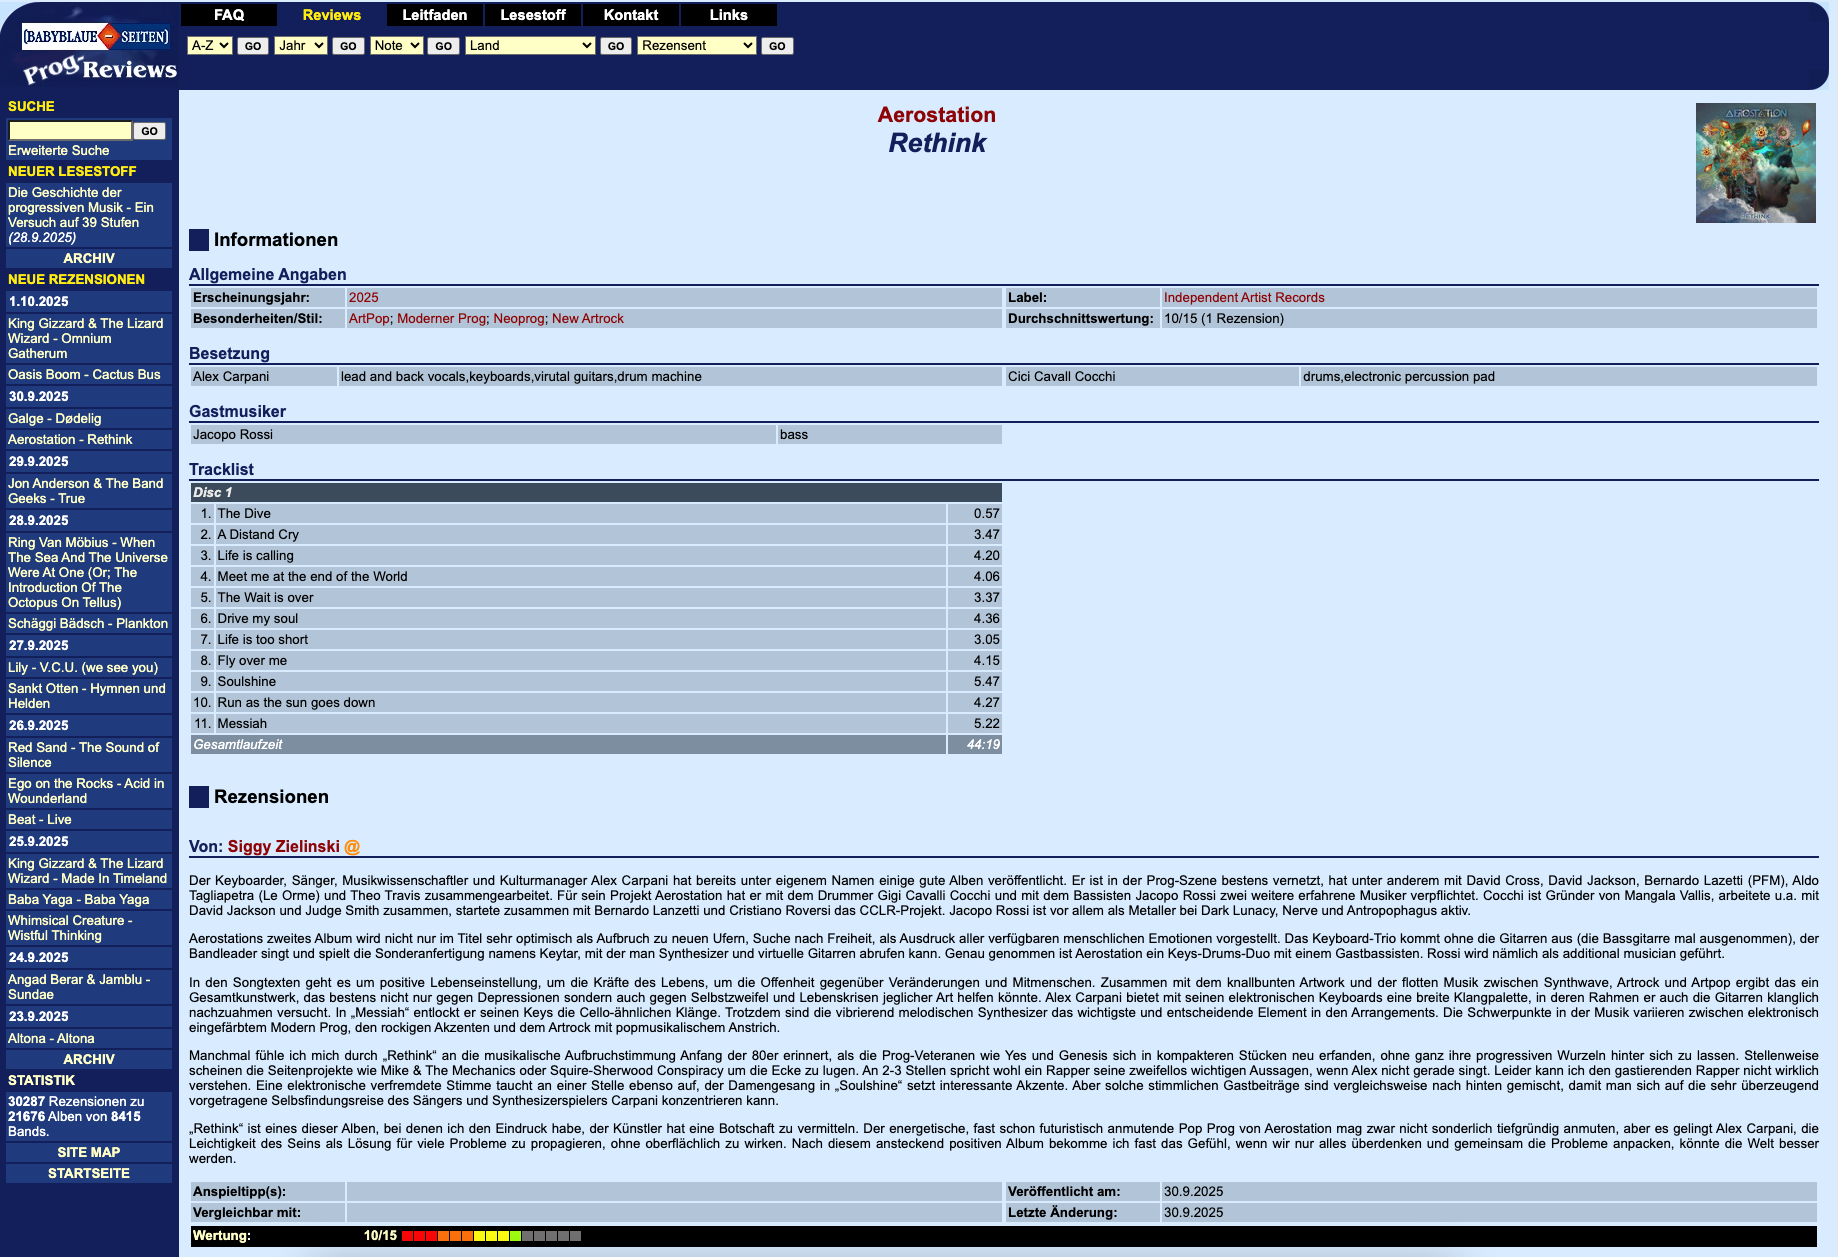Click the Babyblaue Seiten Prog Reviews logo
Viewport: 1838px width, 1257px height.
[x=98, y=52]
